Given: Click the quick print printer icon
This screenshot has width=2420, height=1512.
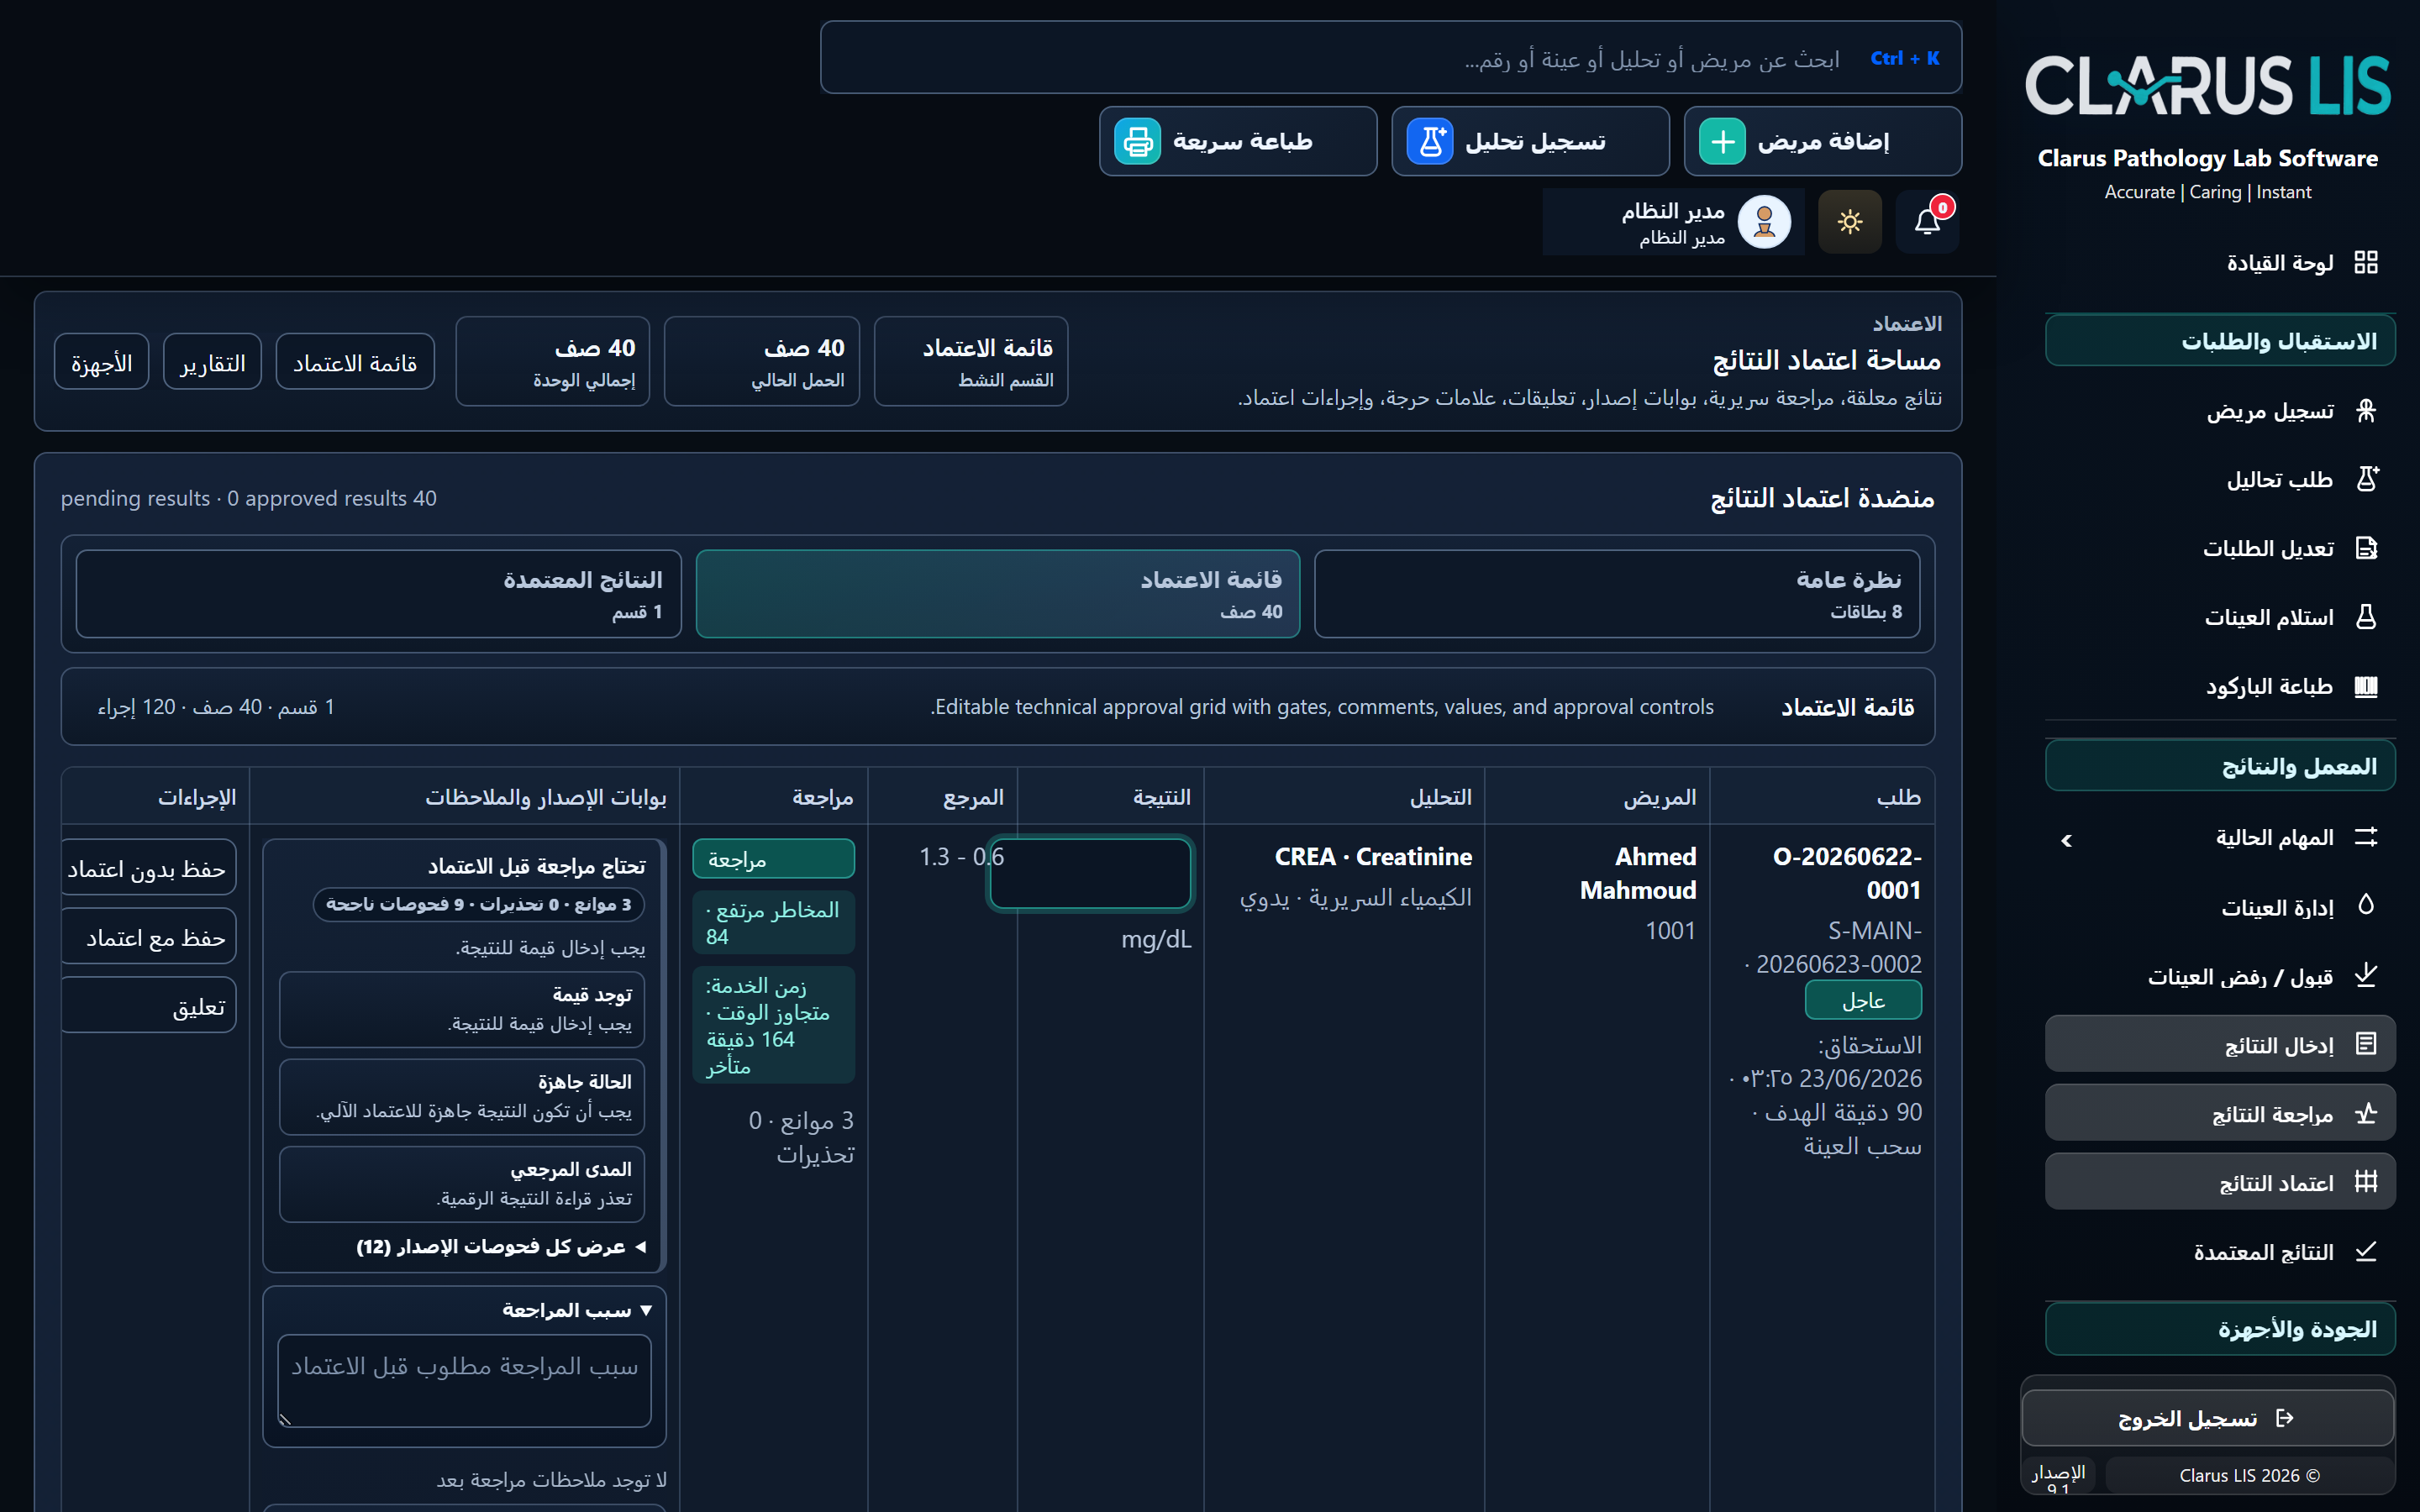Looking at the screenshot, I should [x=1138, y=142].
